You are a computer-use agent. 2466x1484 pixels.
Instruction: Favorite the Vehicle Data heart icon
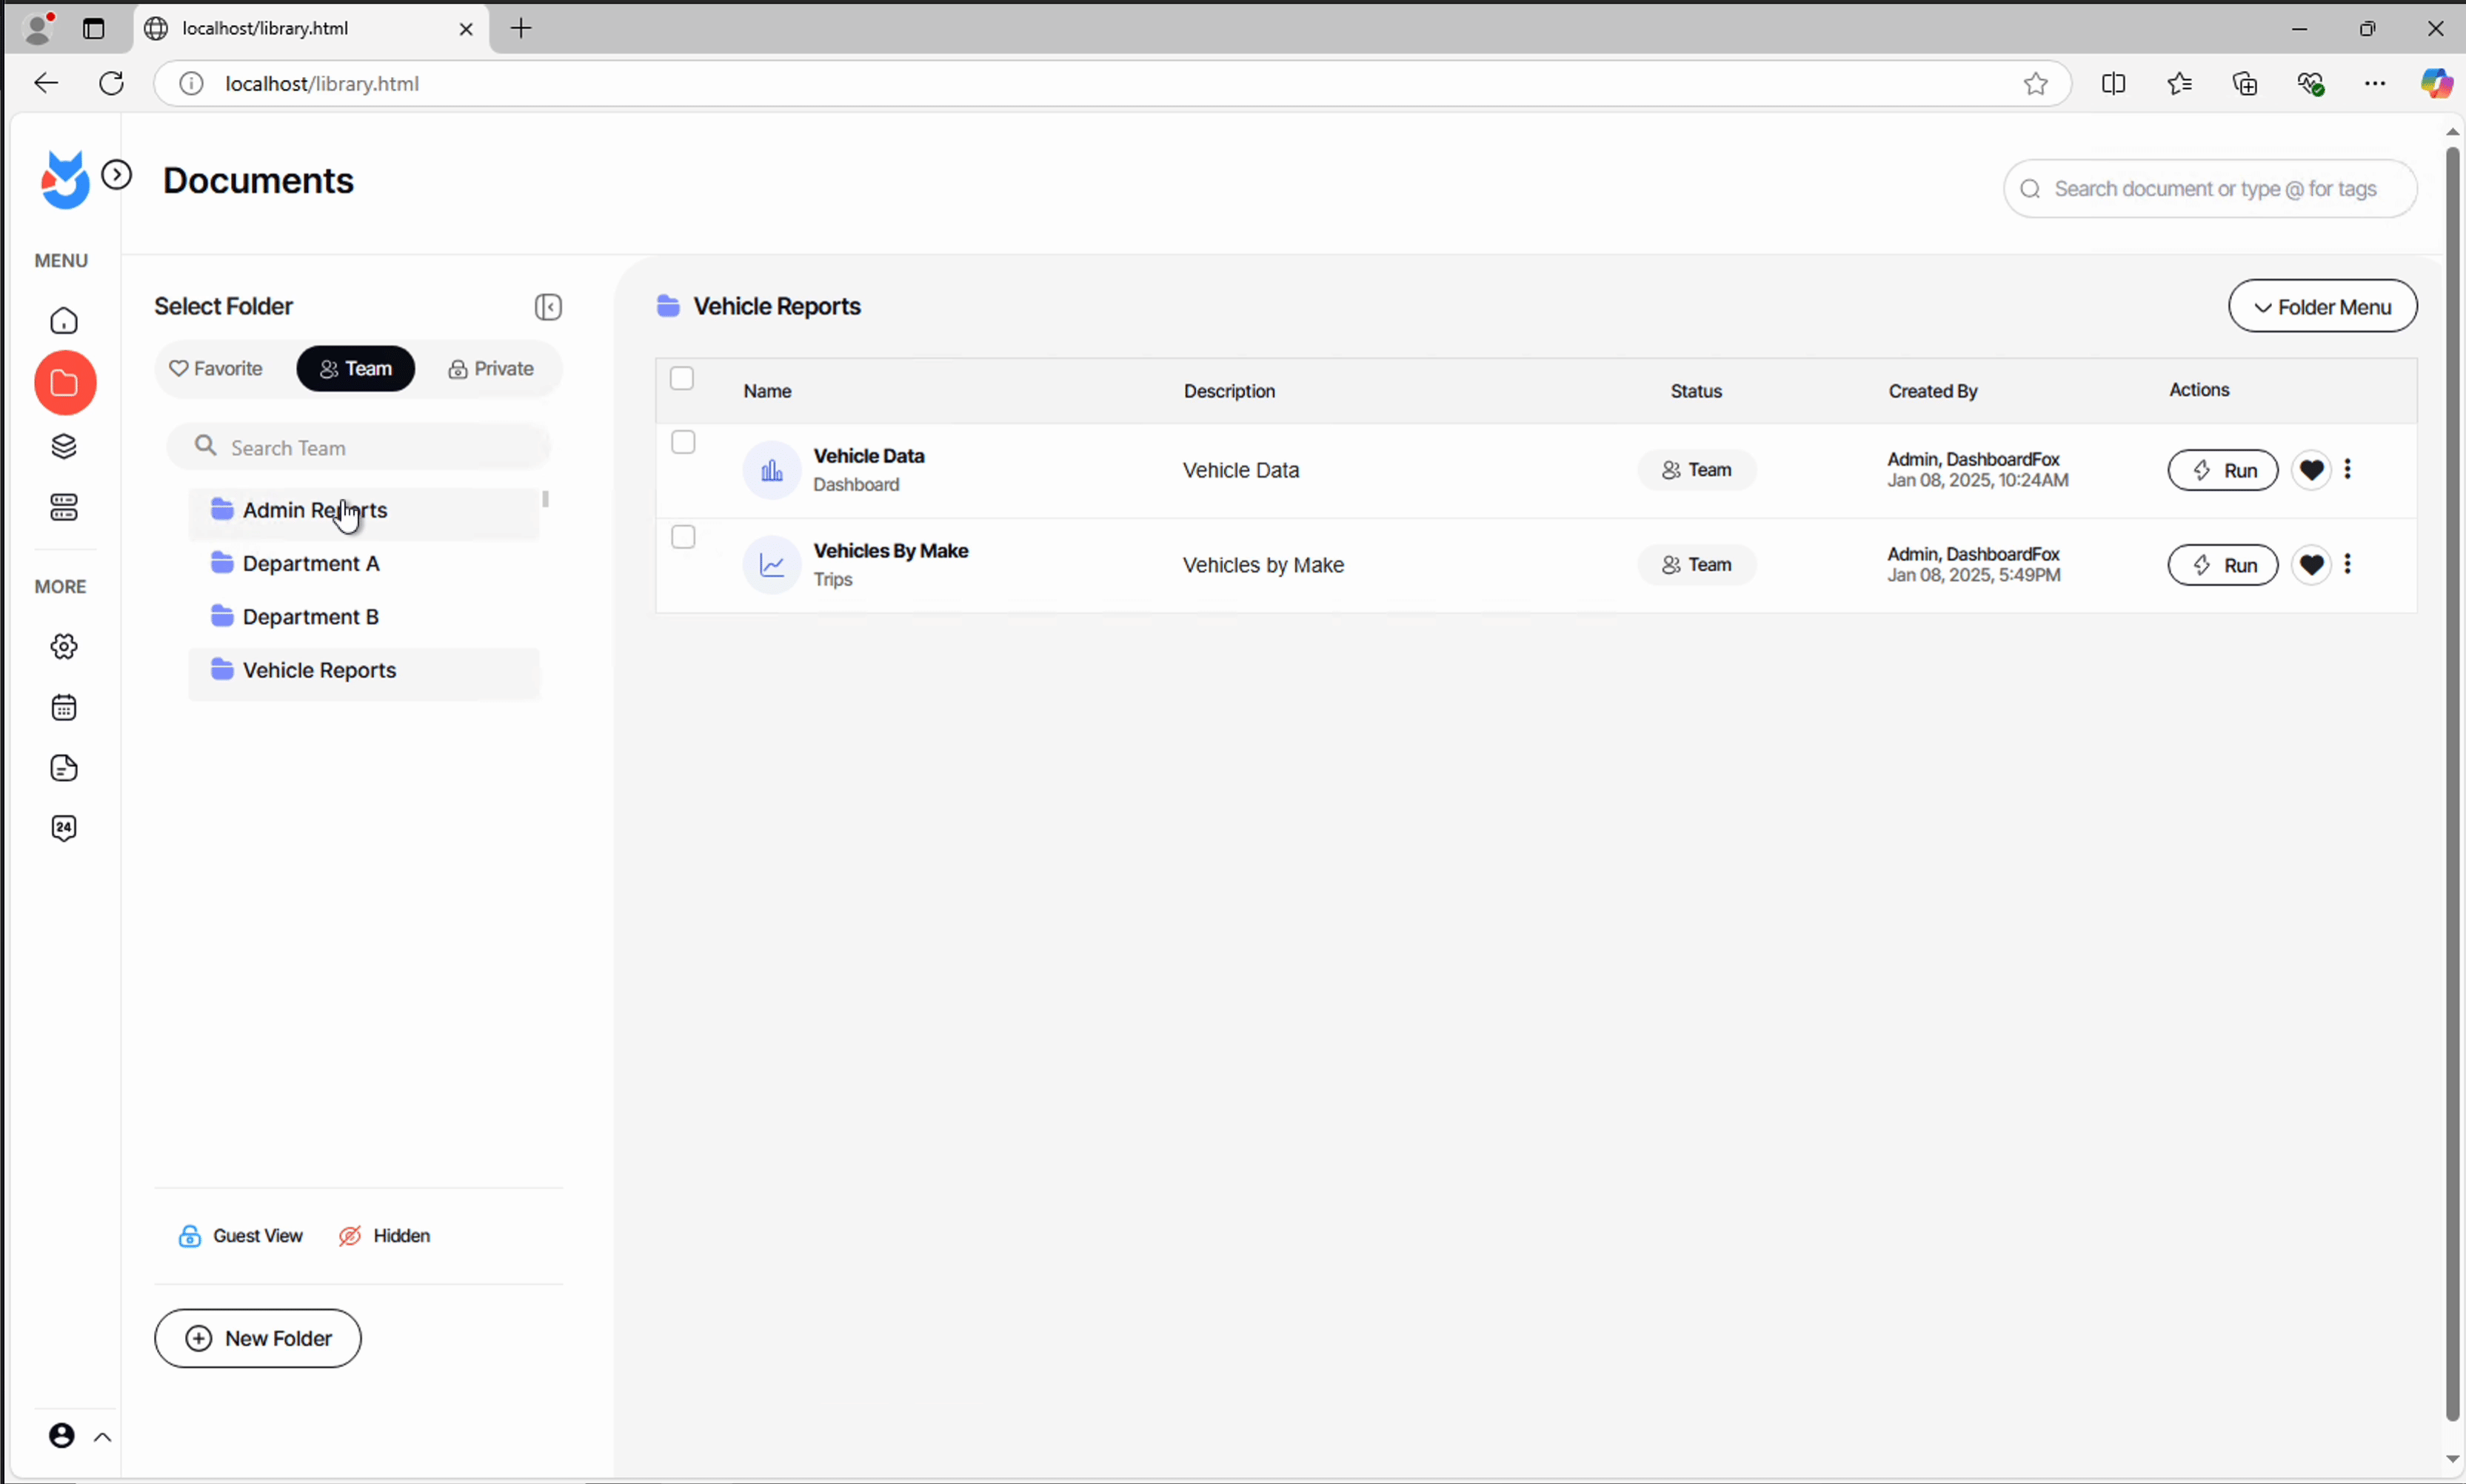point(2311,470)
